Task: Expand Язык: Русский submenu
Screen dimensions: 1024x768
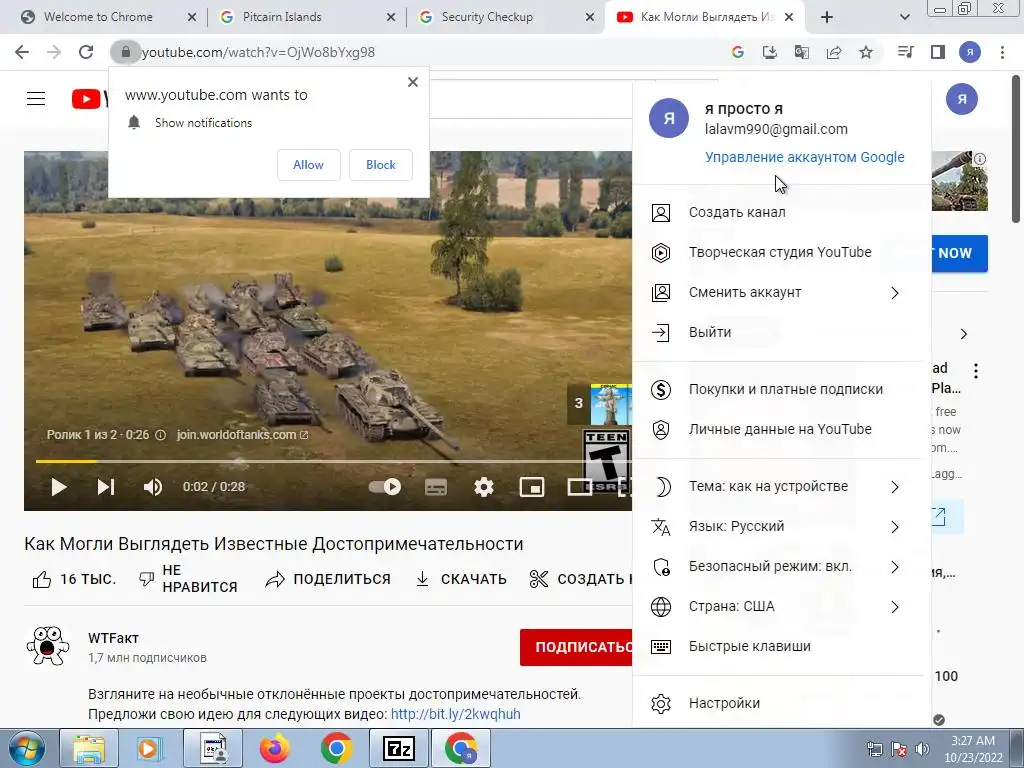Action: tap(782, 526)
